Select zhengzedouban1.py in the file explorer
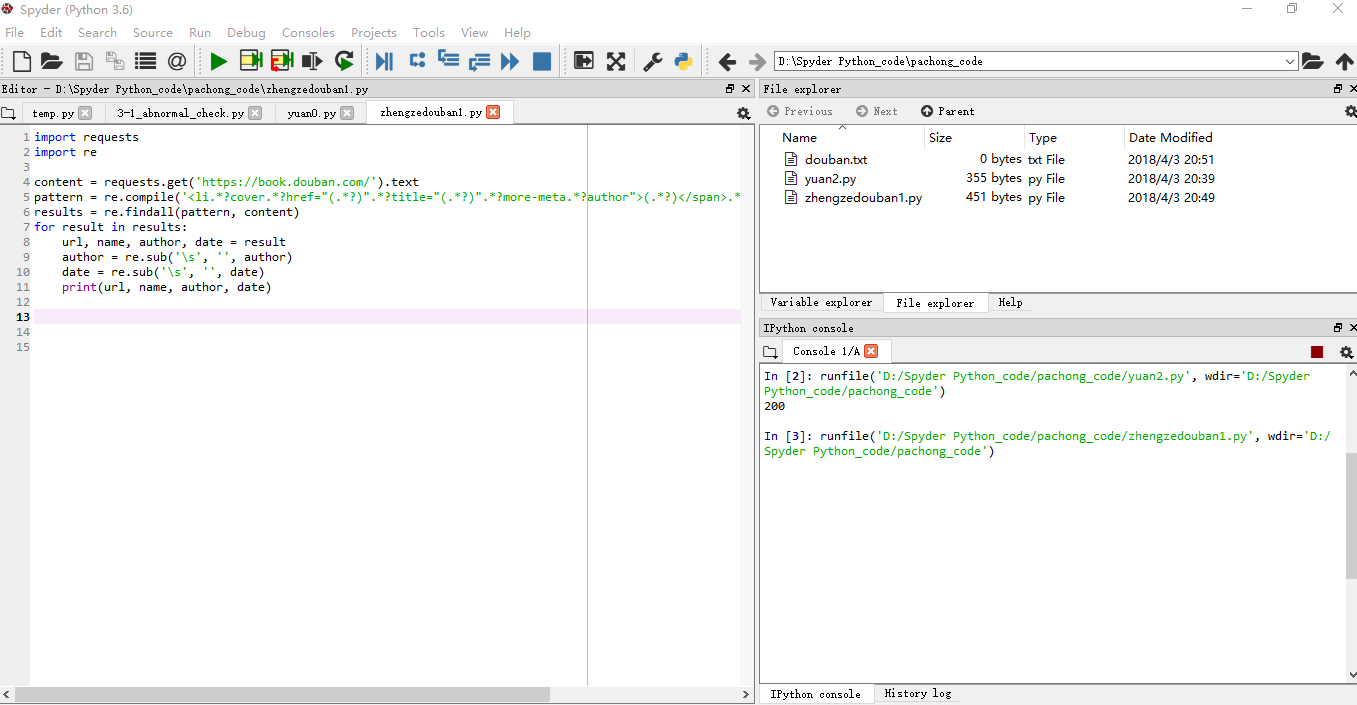This screenshot has width=1357, height=705. [x=863, y=198]
